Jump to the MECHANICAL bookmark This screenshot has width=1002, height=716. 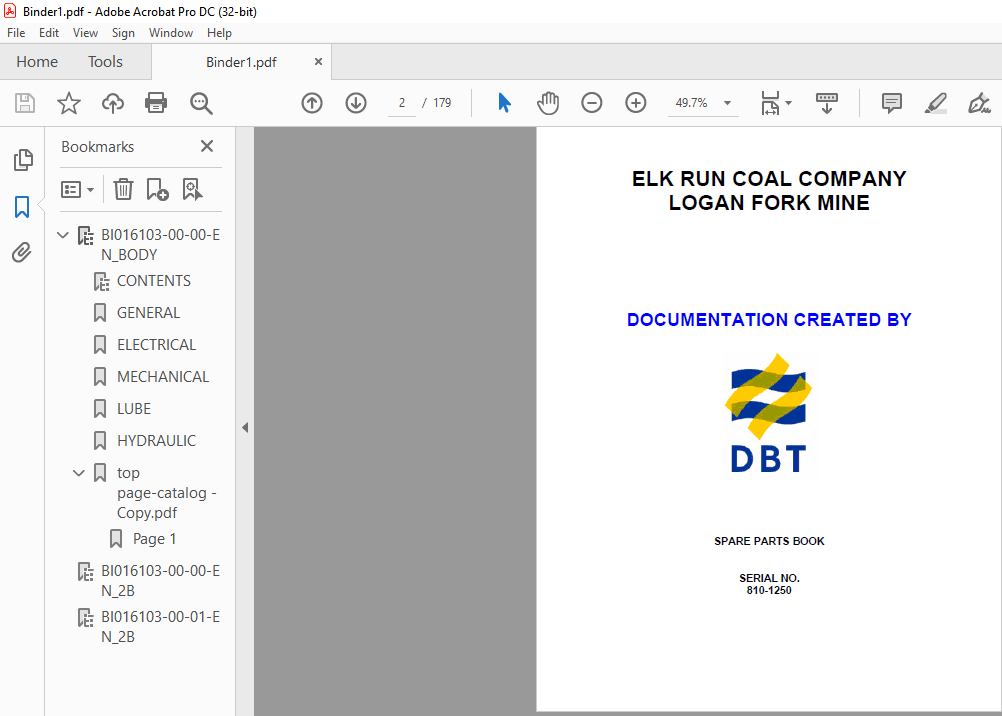click(x=163, y=377)
